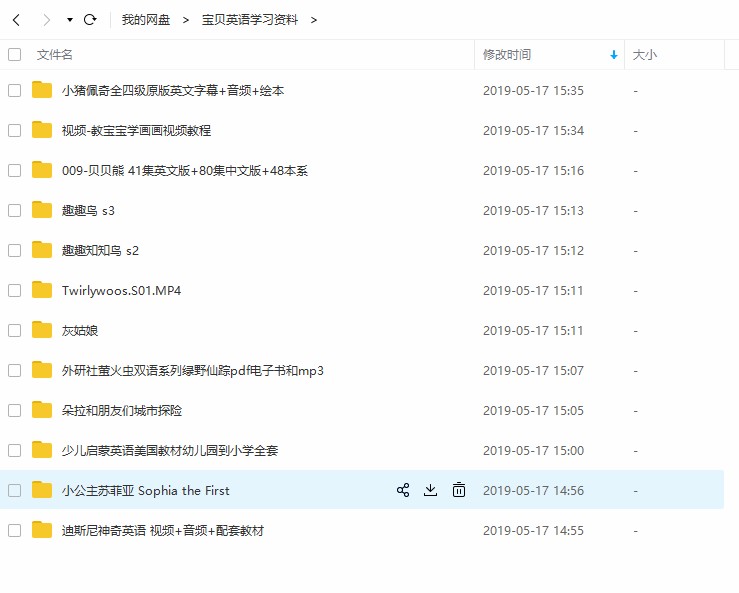Open 灰姑娘
This screenshot has height=593, width=739.
coord(80,331)
